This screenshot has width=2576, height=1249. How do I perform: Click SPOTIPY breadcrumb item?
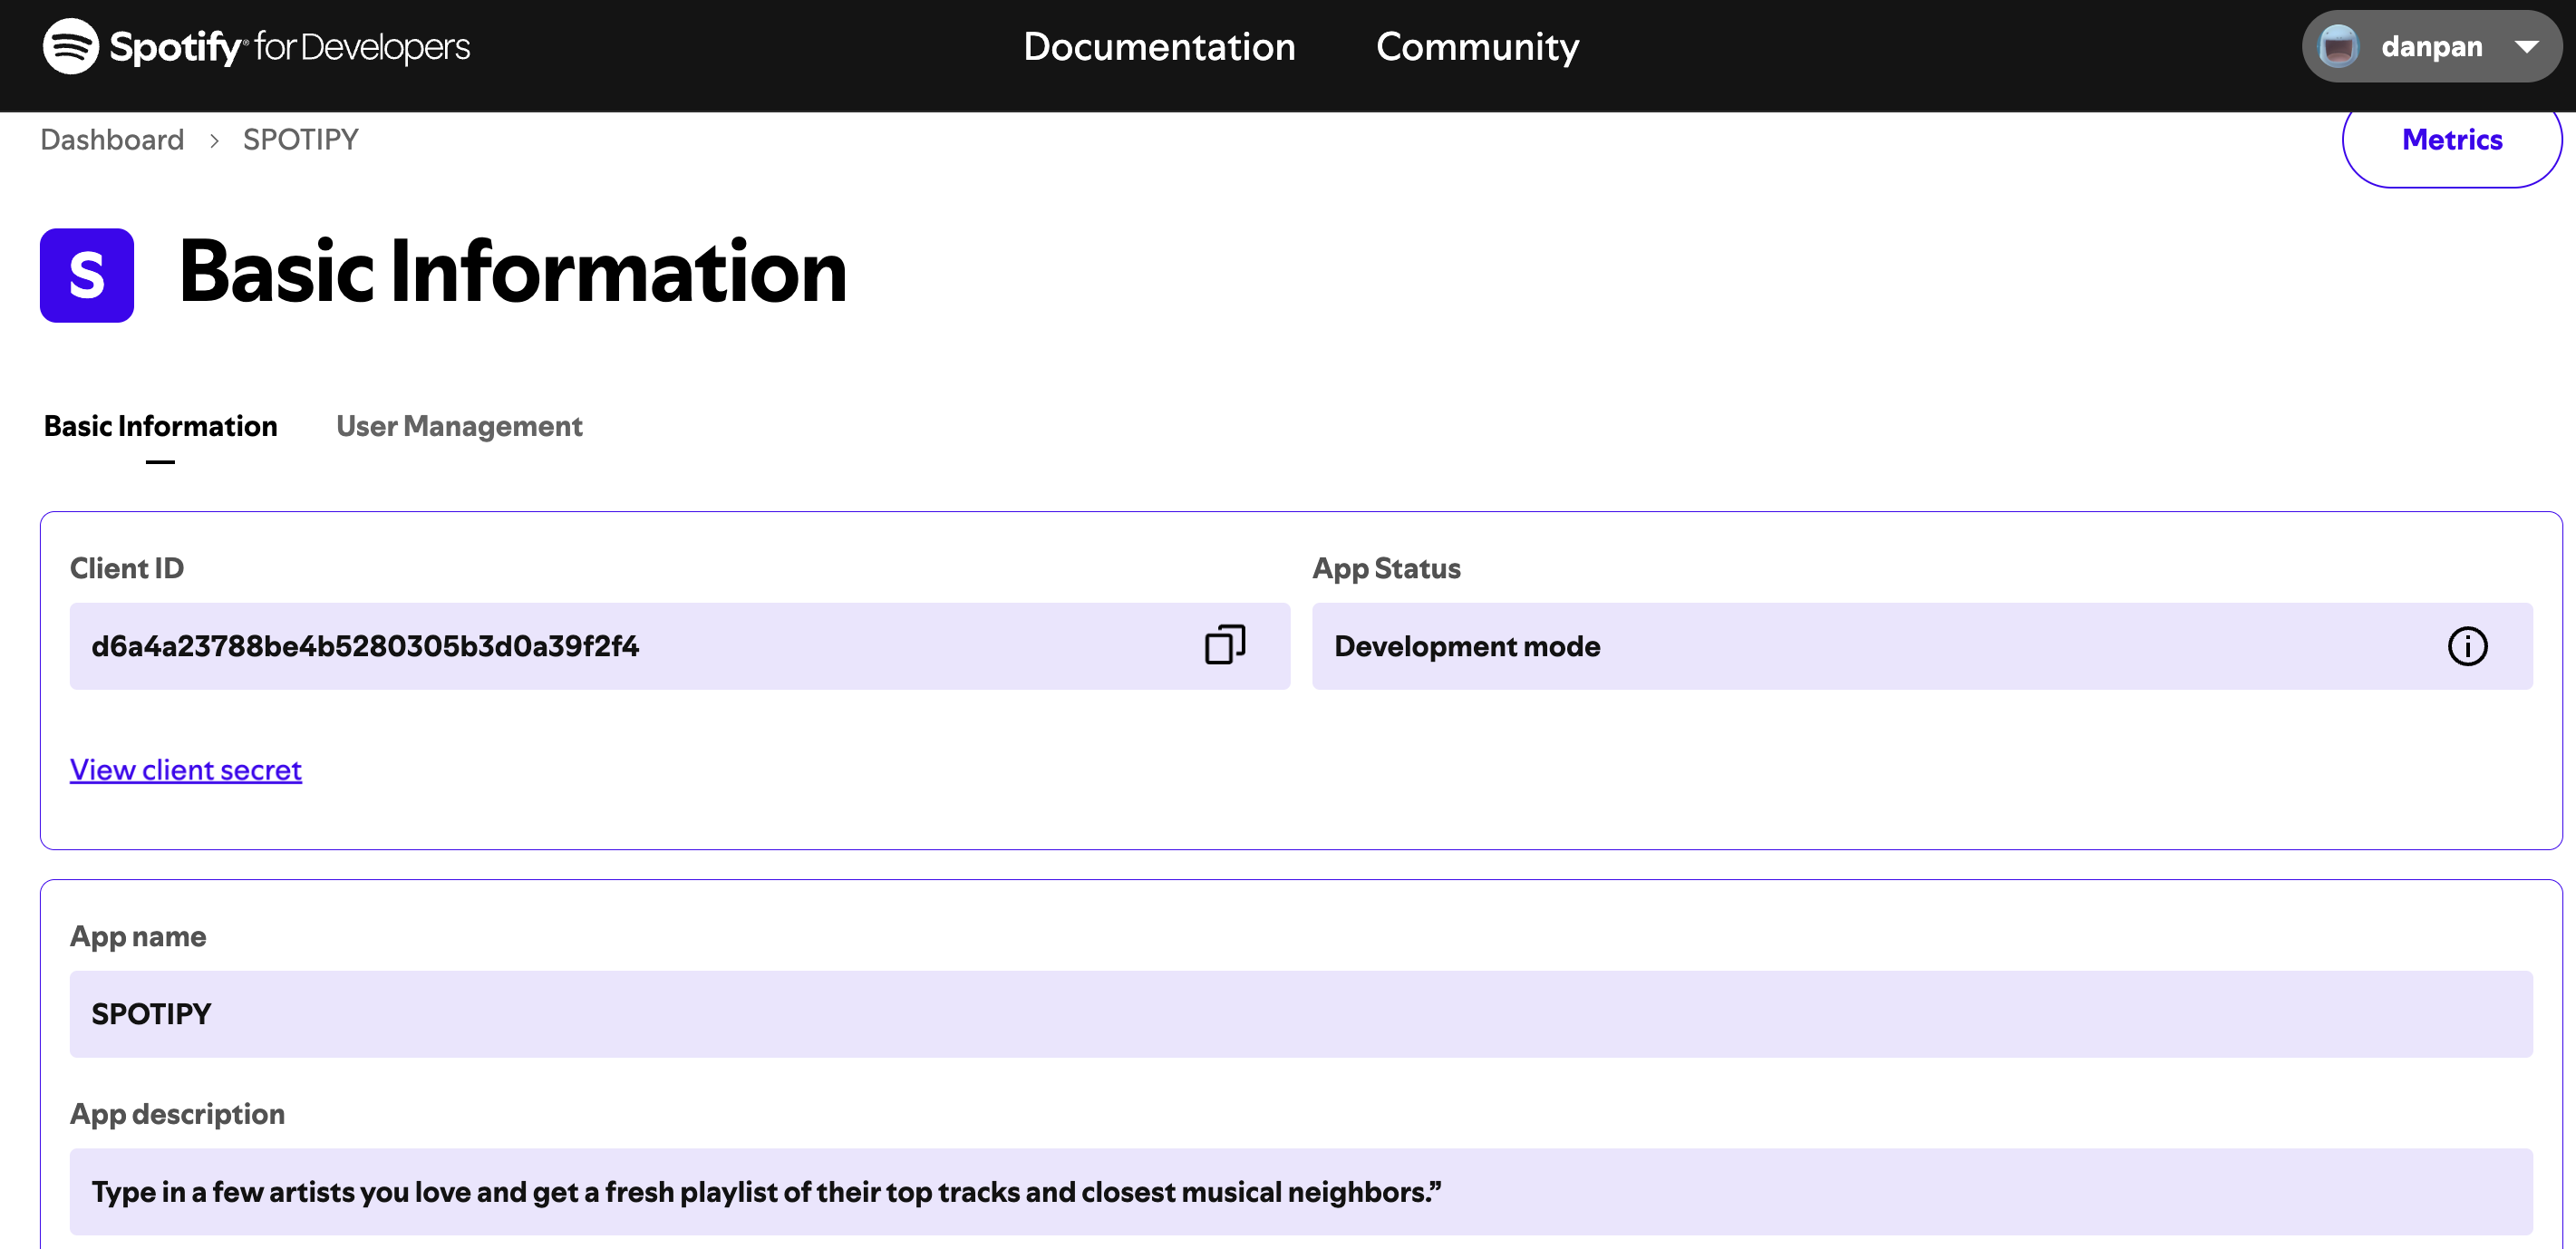click(300, 140)
